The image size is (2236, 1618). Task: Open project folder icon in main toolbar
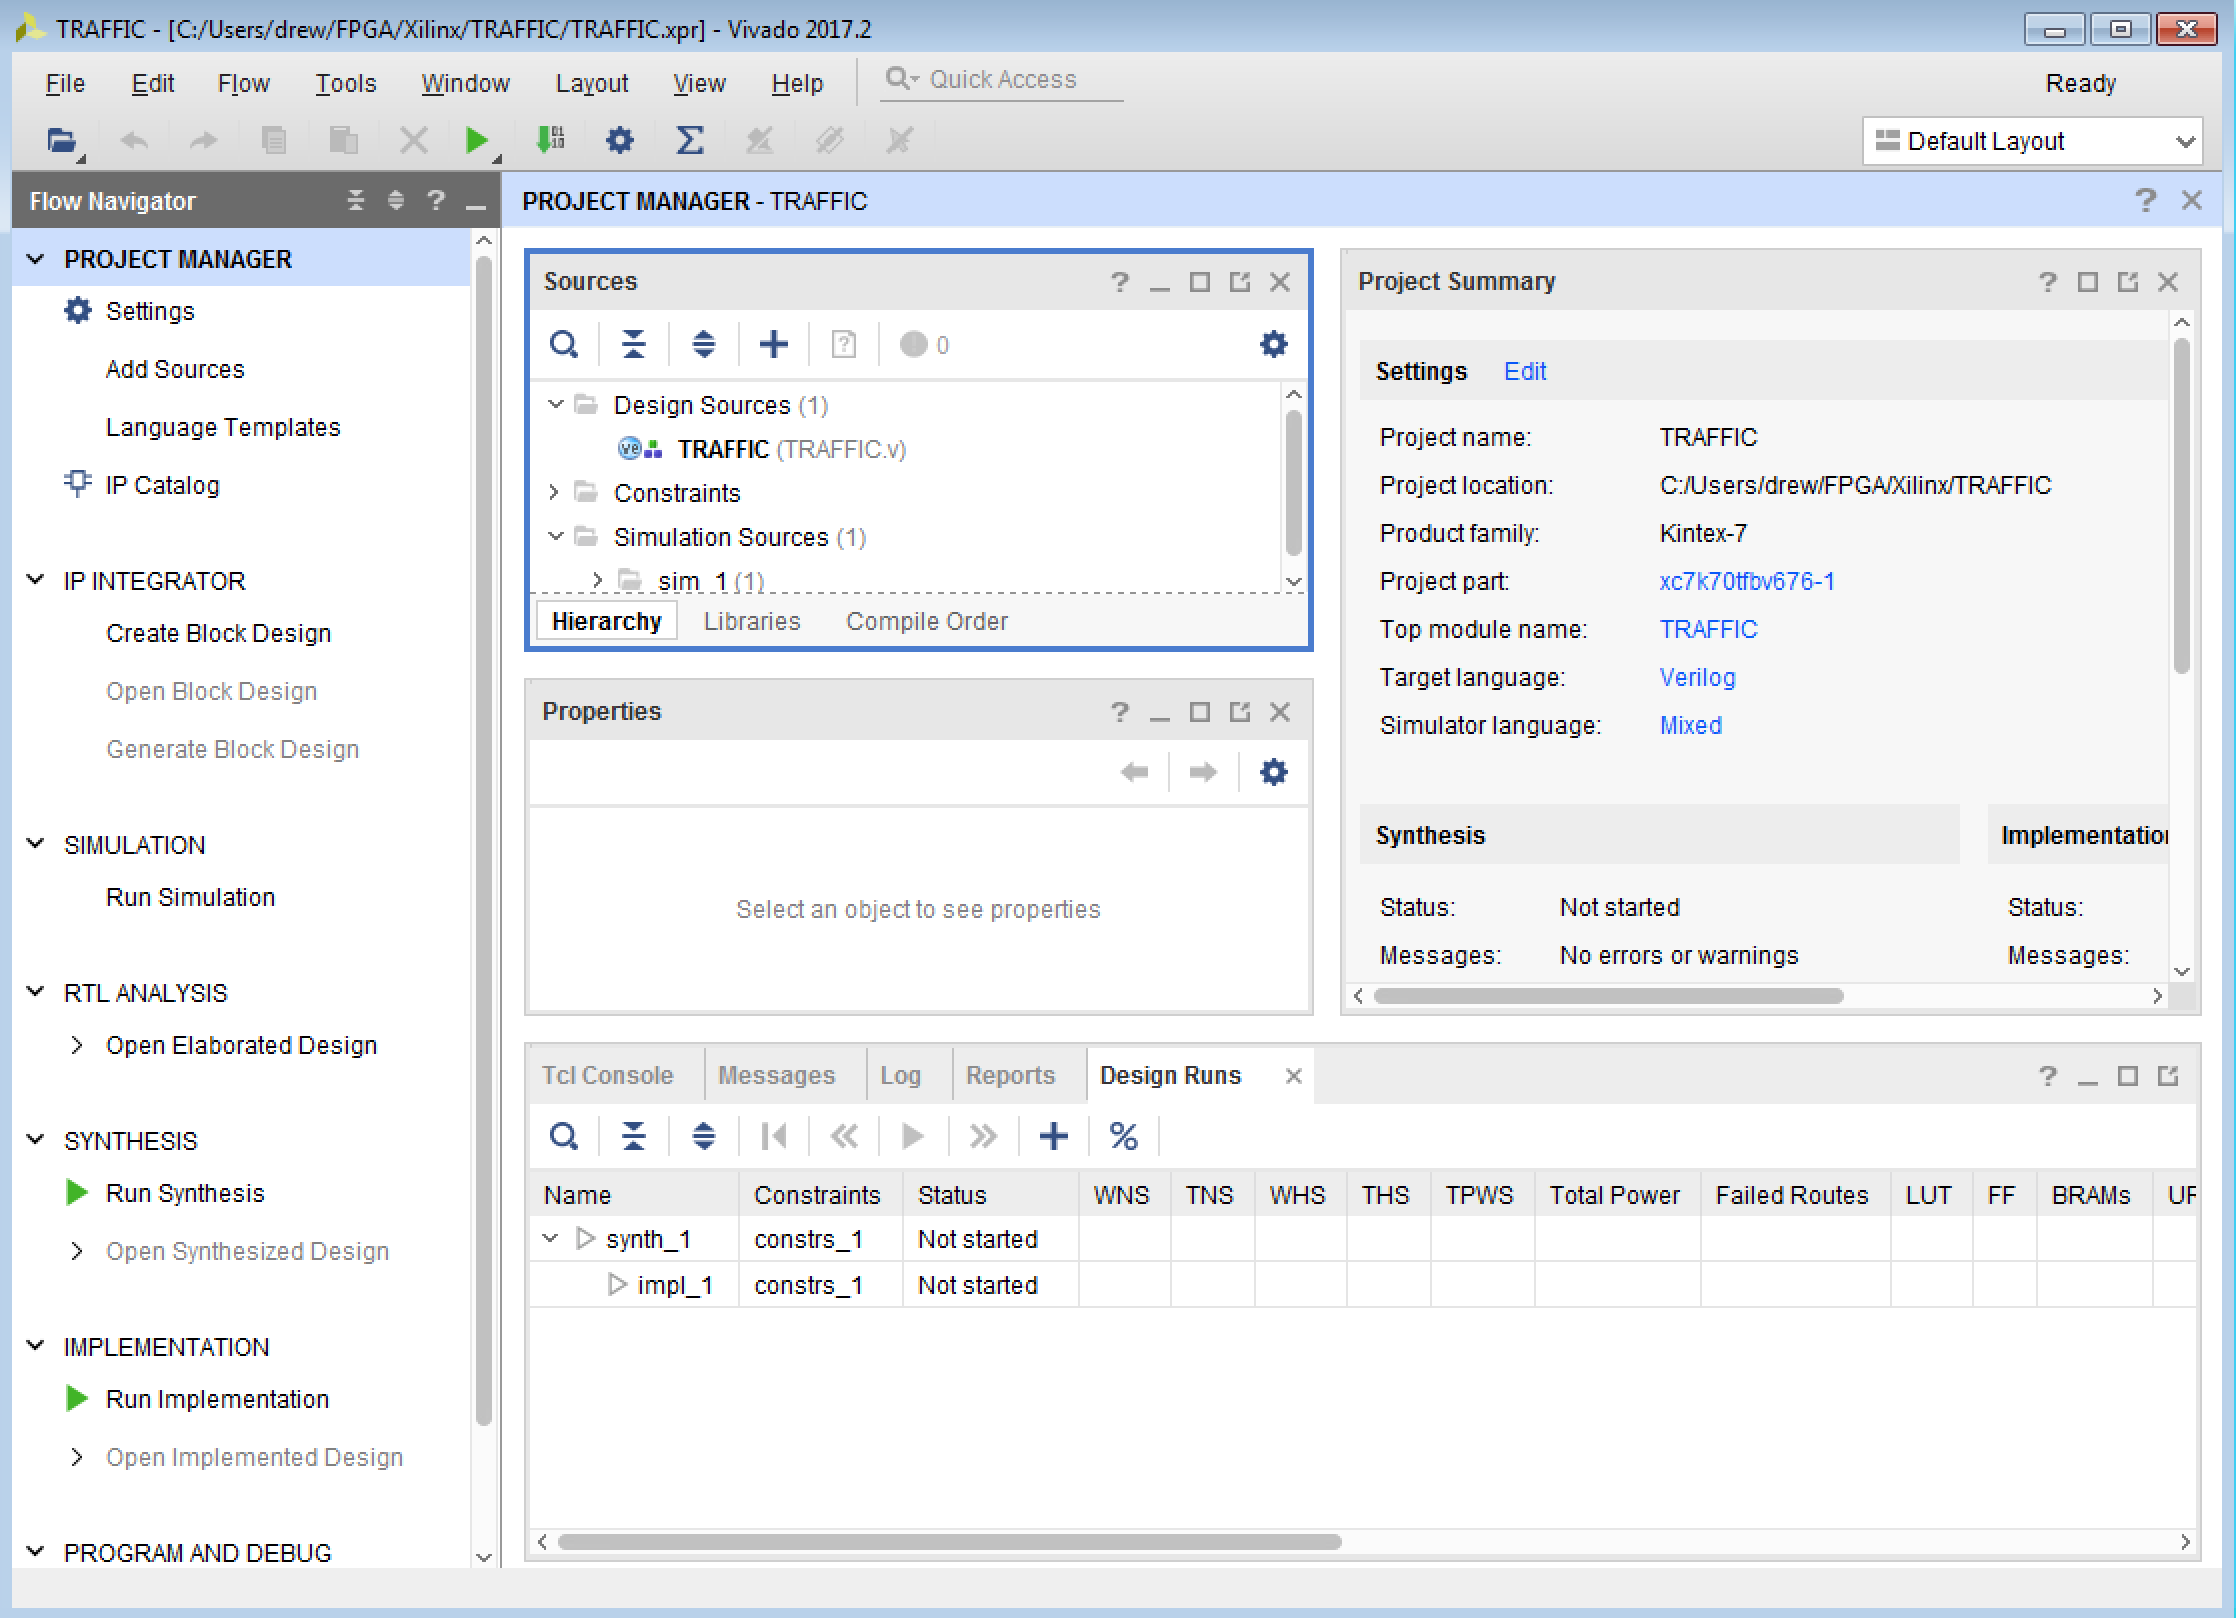coord(63,140)
